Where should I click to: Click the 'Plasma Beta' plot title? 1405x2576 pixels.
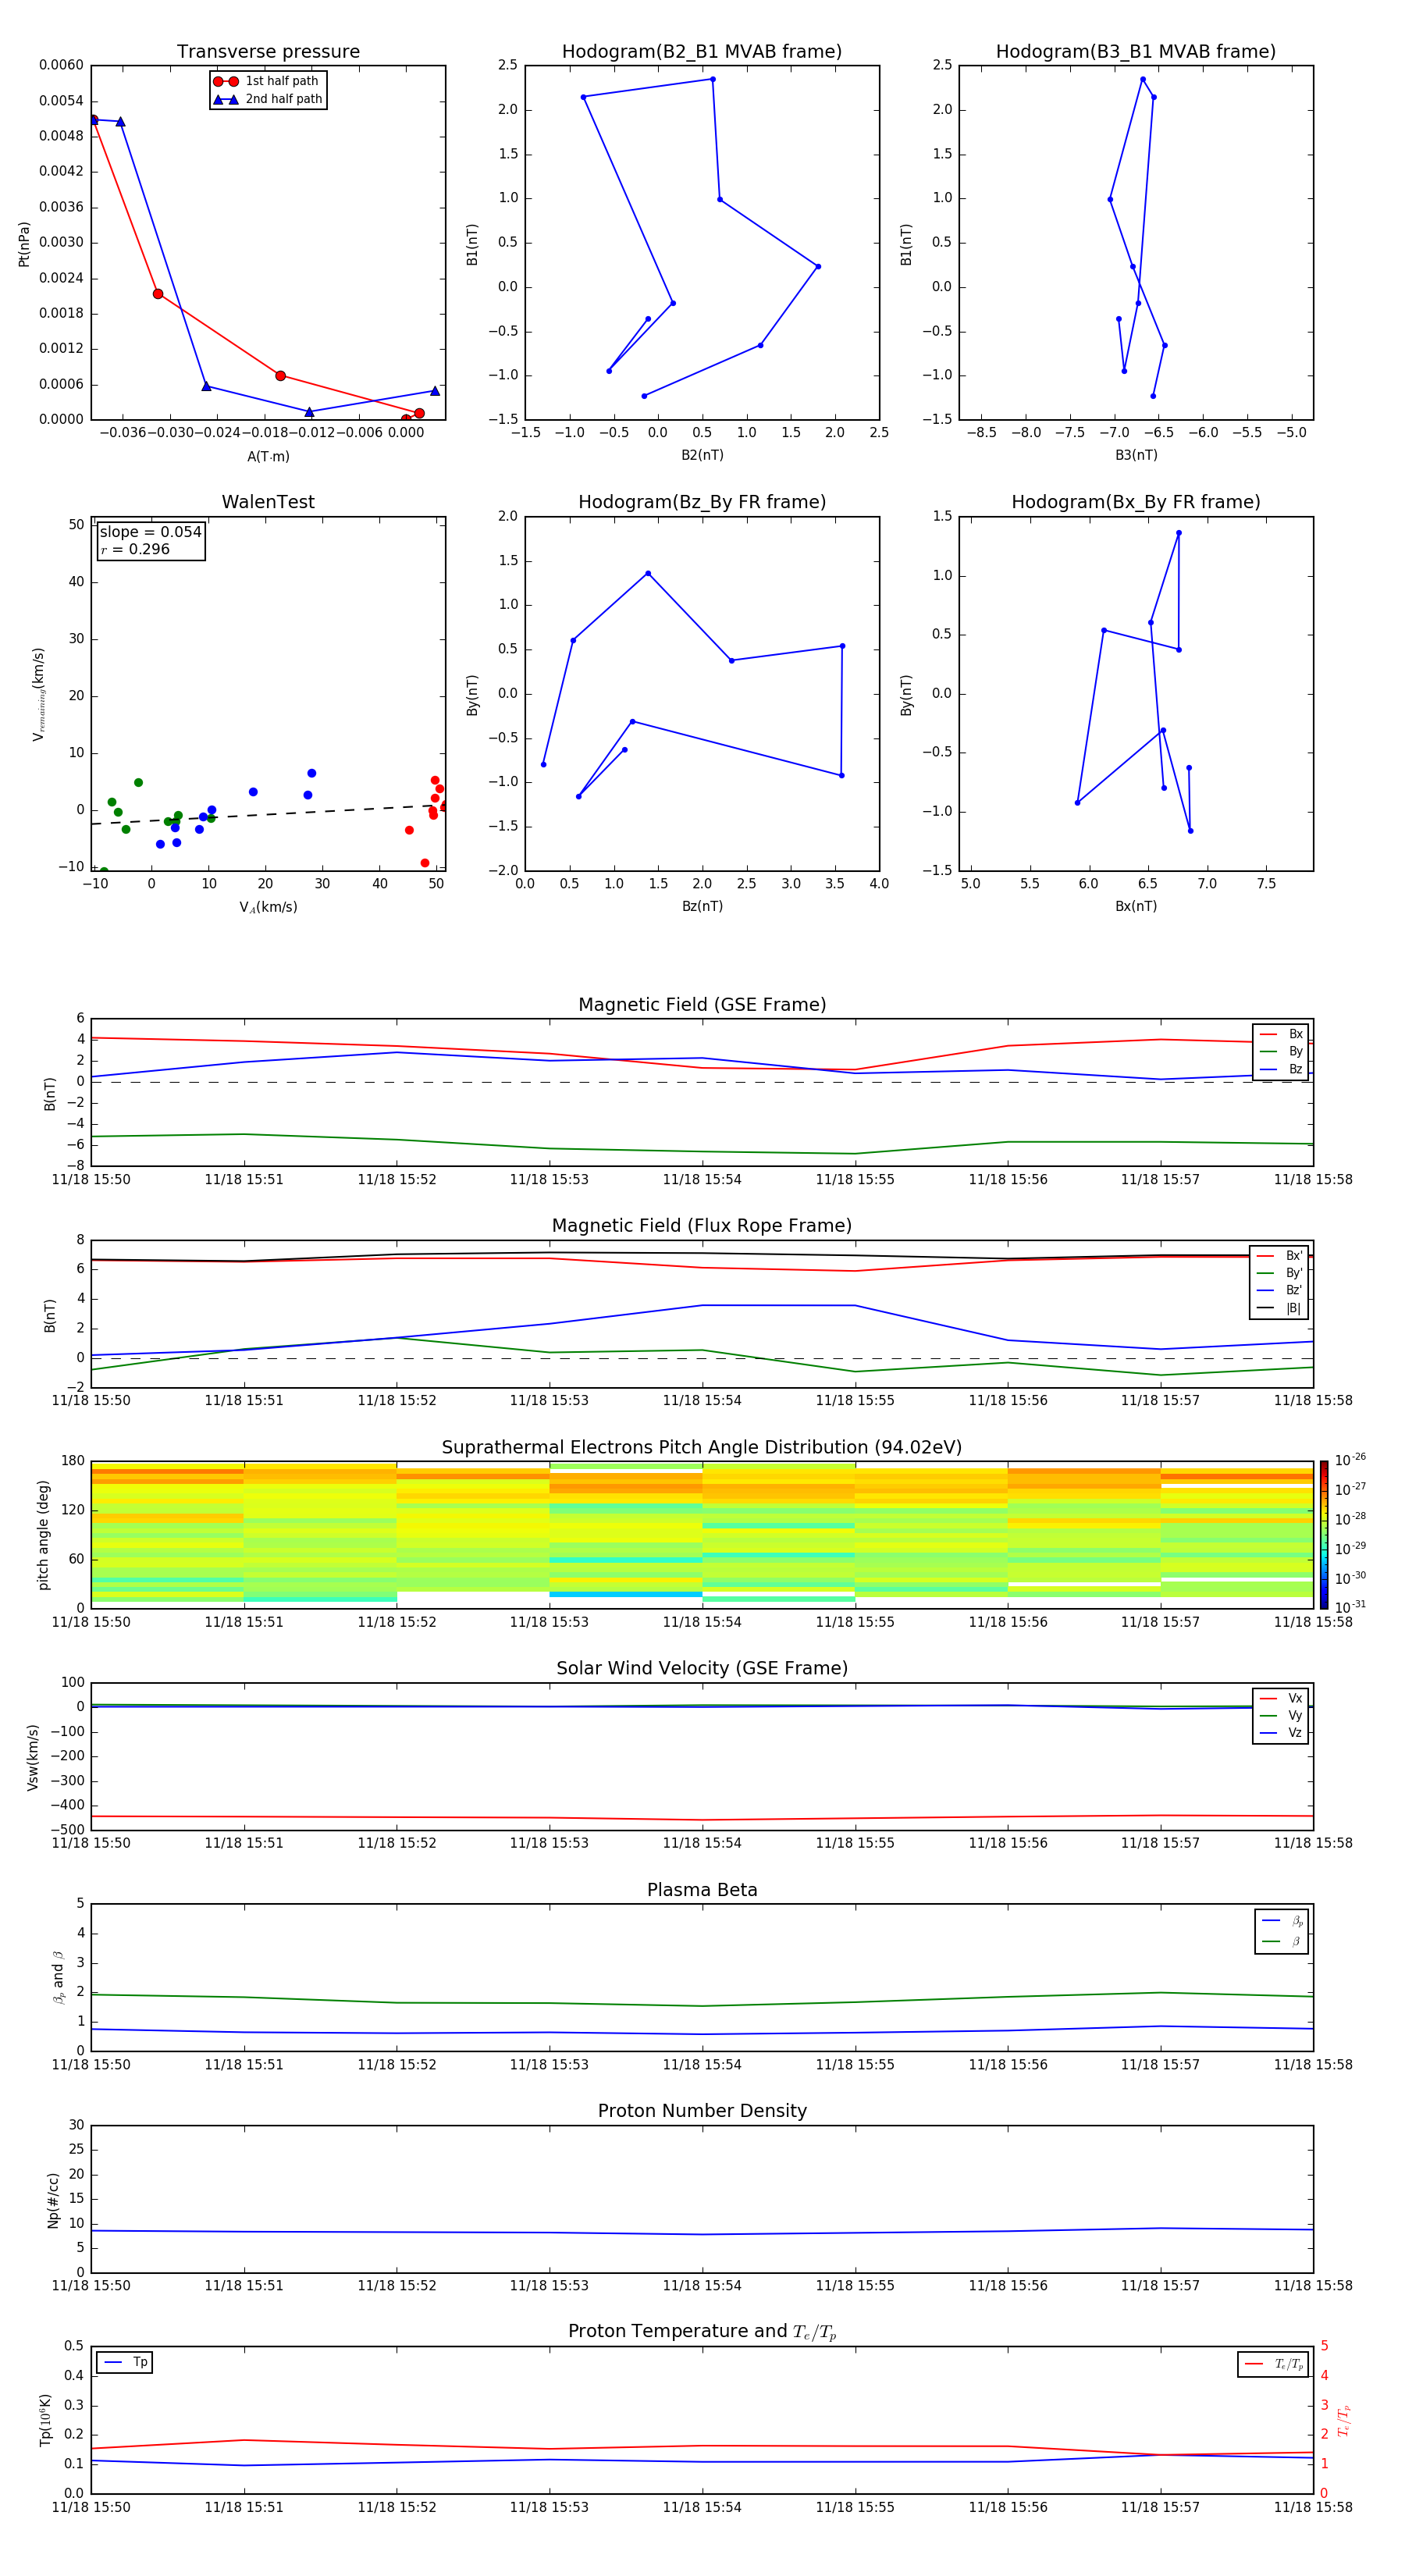[x=702, y=1890]
